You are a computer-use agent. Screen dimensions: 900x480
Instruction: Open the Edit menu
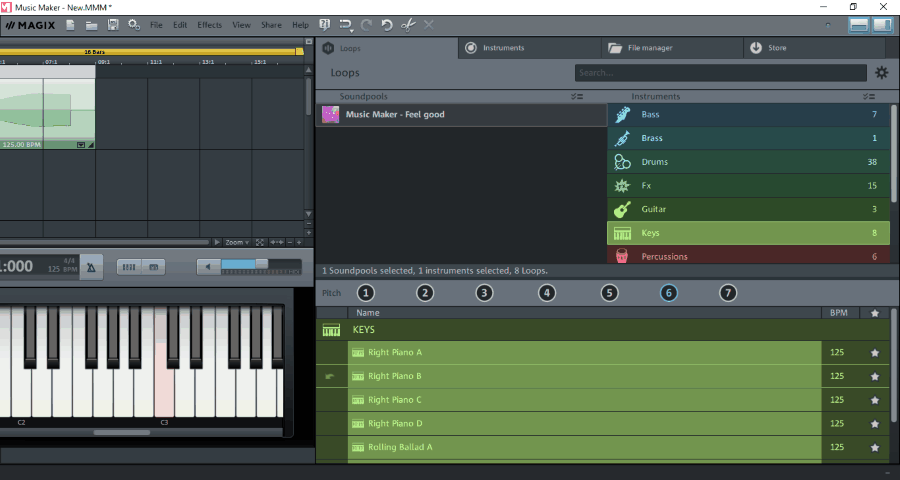coord(180,25)
